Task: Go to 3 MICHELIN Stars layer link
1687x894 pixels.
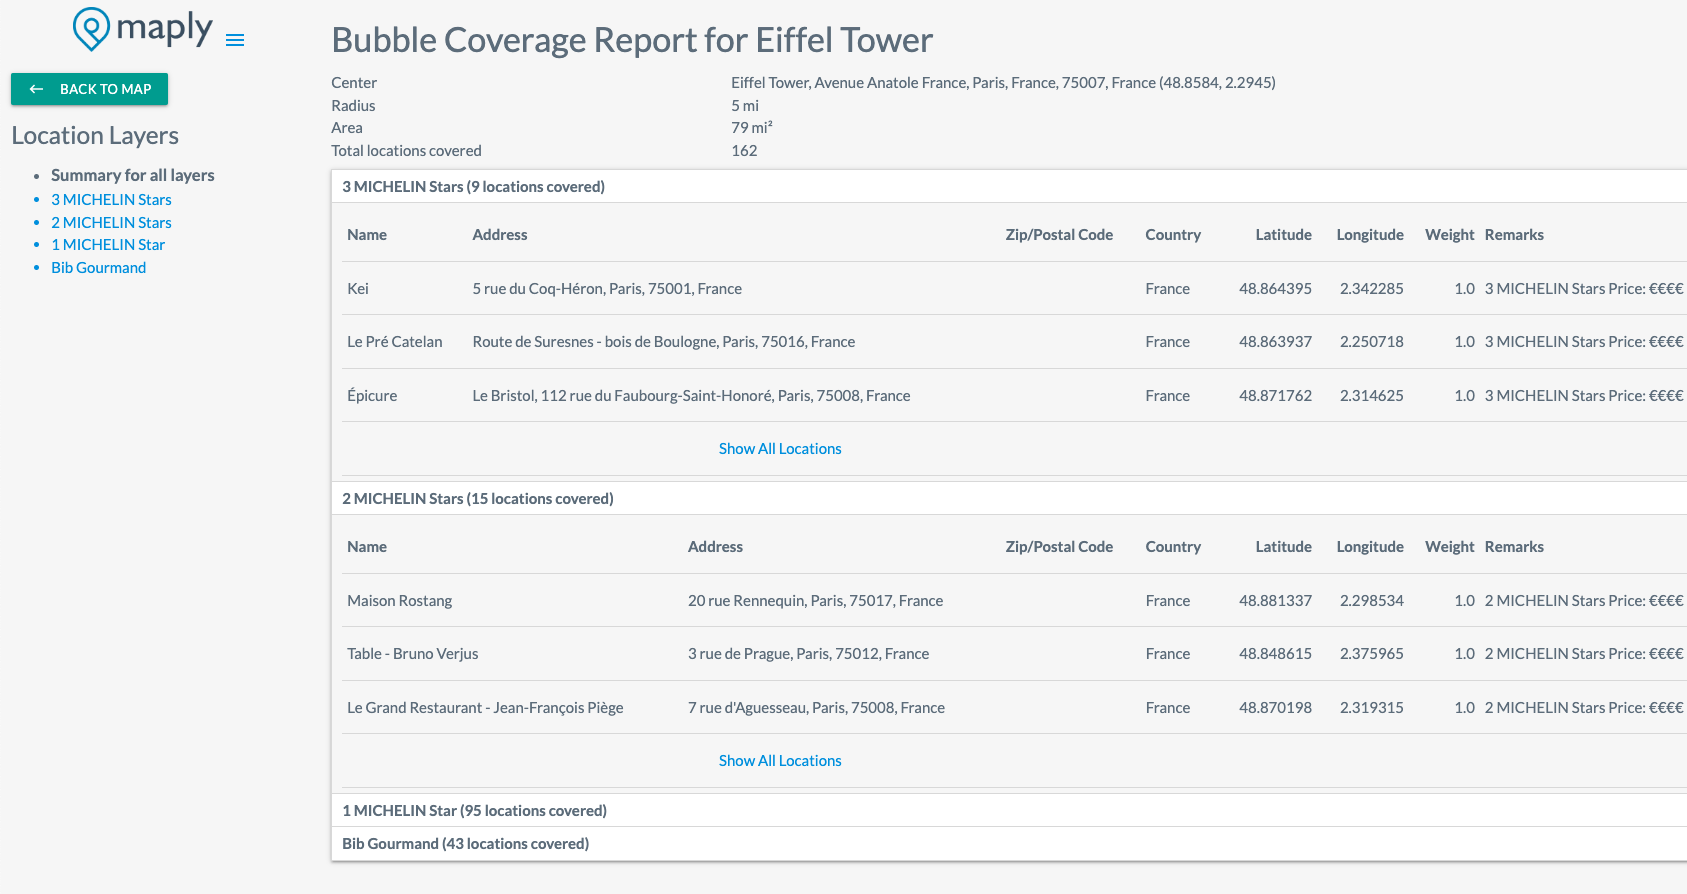Action: click(111, 200)
